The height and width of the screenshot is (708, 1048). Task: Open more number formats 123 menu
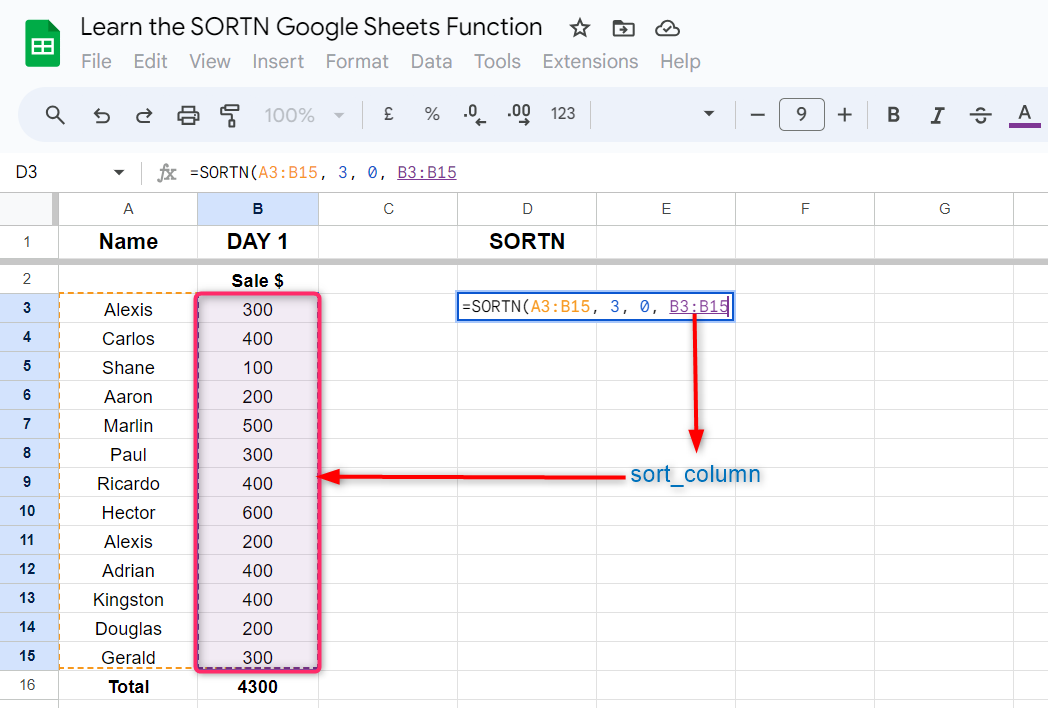[x=563, y=114]
